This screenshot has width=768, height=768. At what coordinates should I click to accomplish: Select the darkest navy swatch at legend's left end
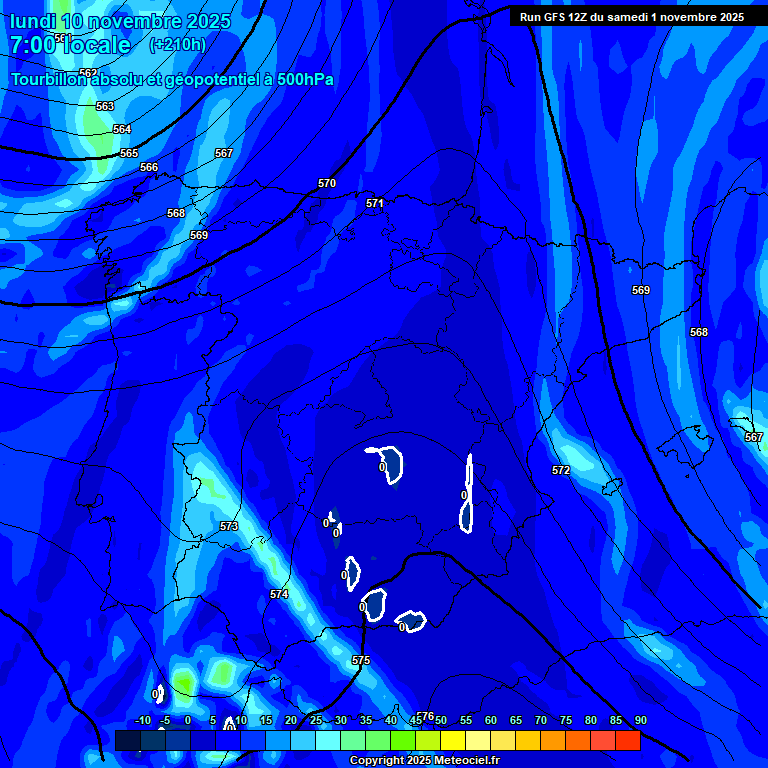point(127,740)
